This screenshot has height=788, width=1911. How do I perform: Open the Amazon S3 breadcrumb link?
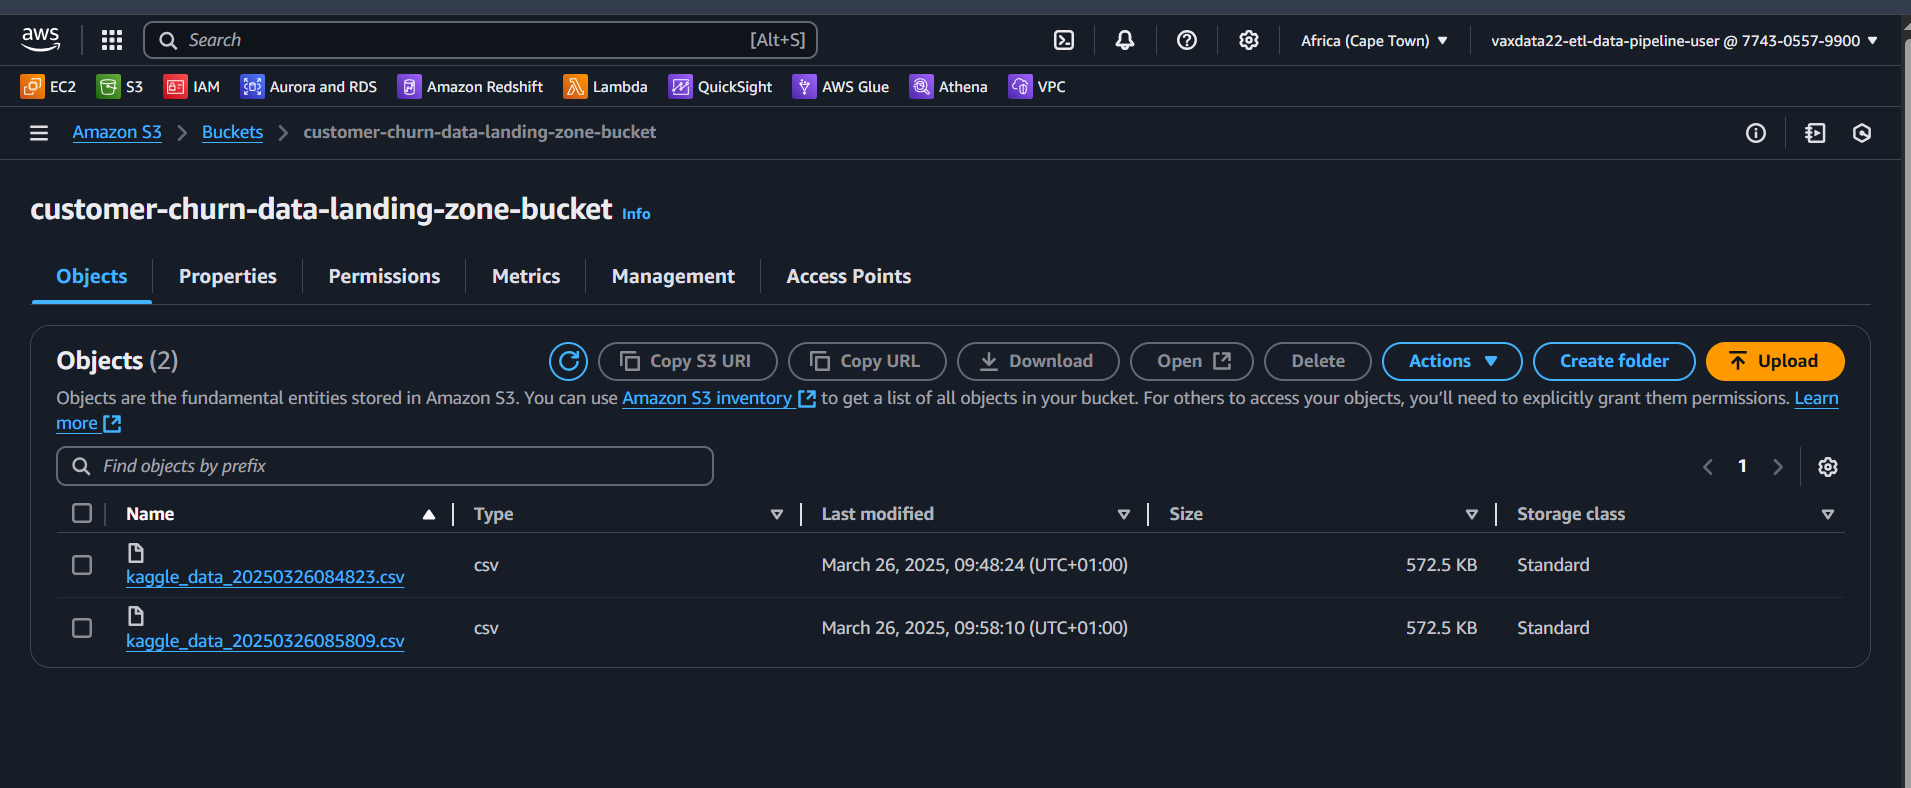point(117,132)
